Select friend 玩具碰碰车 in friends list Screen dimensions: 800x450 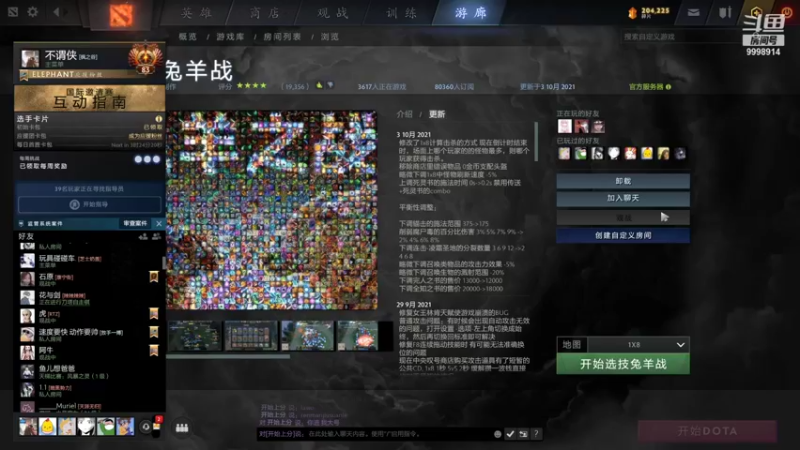point(88,261)
